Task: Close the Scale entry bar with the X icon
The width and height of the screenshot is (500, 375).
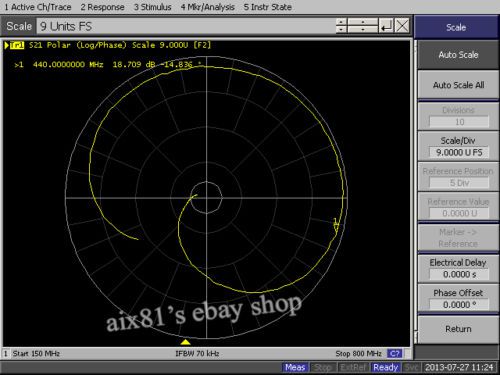Action: (402, 26)
